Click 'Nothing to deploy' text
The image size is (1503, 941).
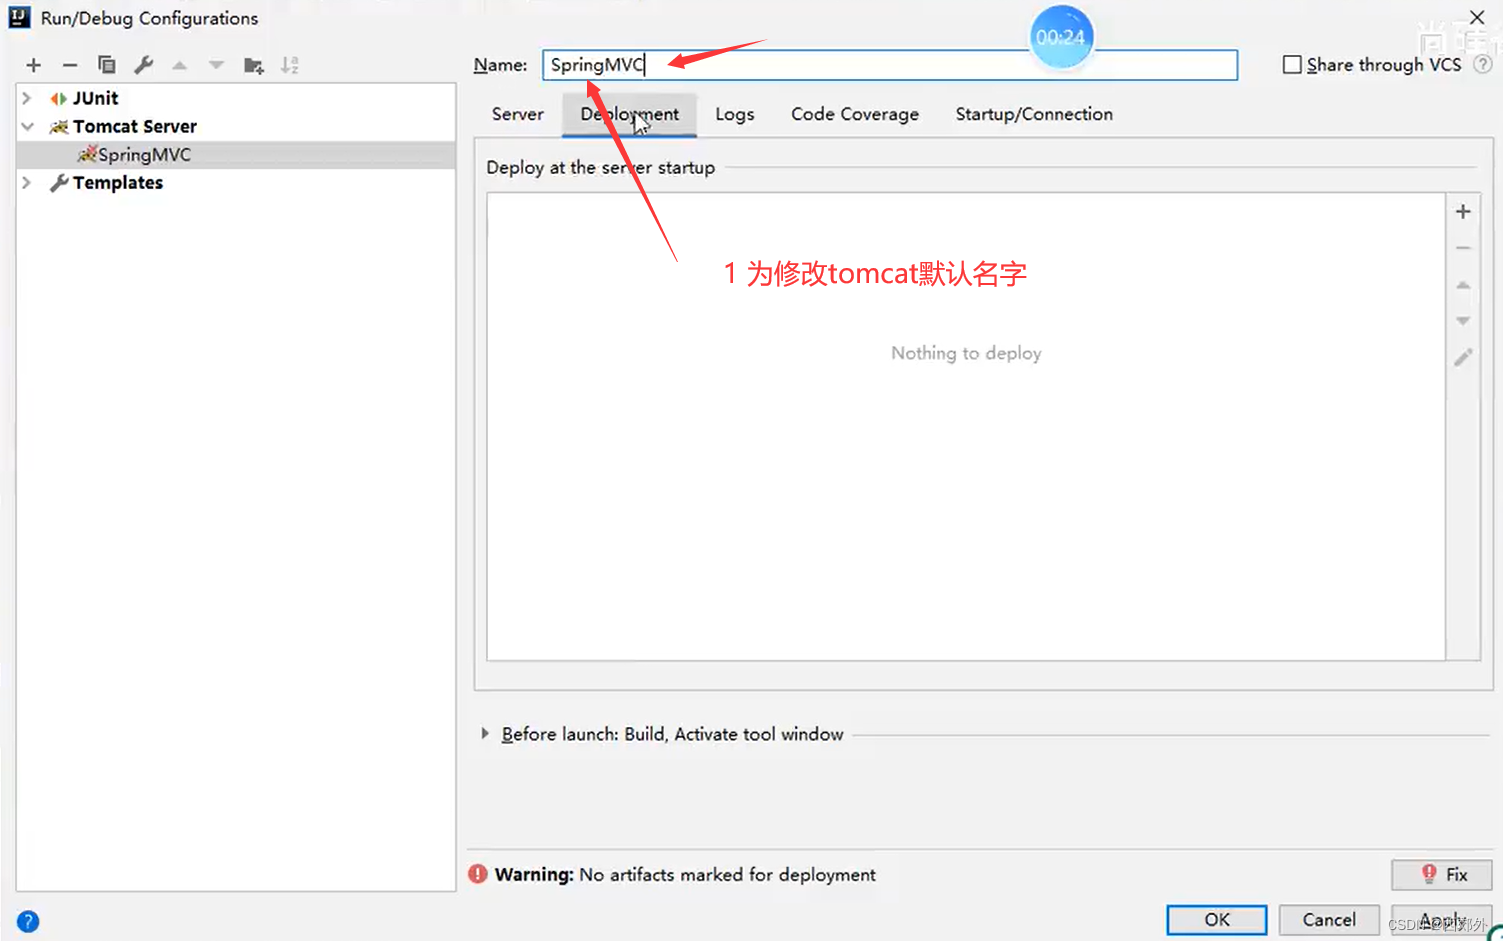(x=966, y=353)
